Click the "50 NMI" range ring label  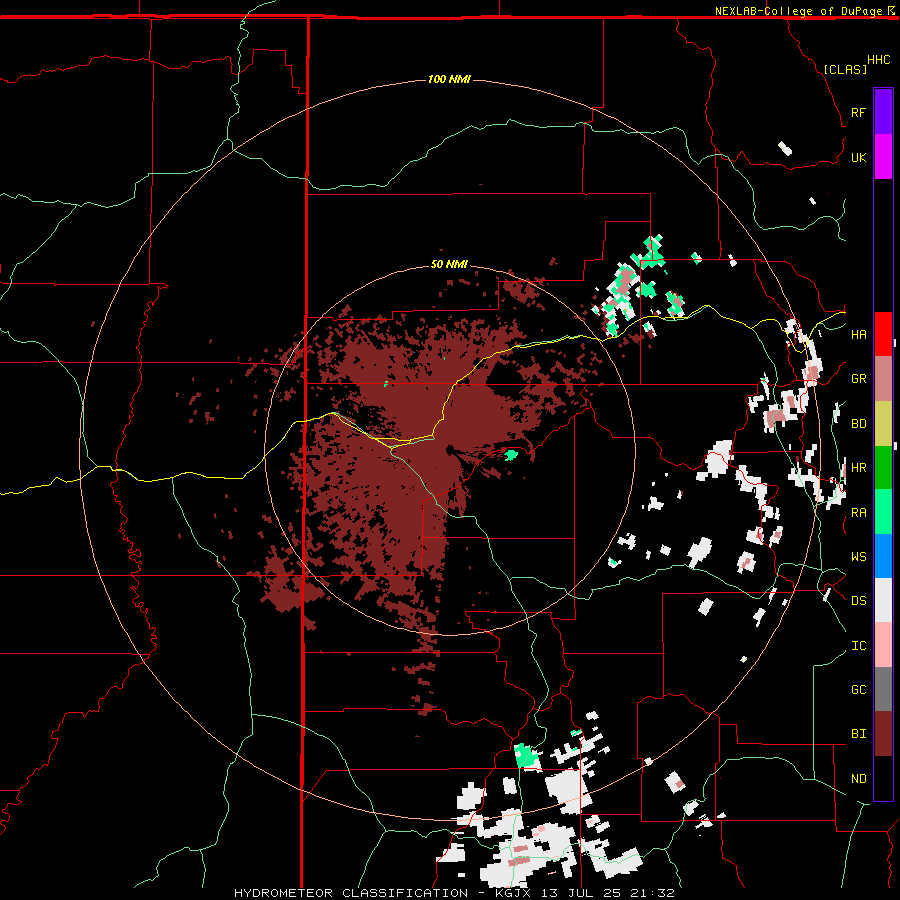[449, 264]
